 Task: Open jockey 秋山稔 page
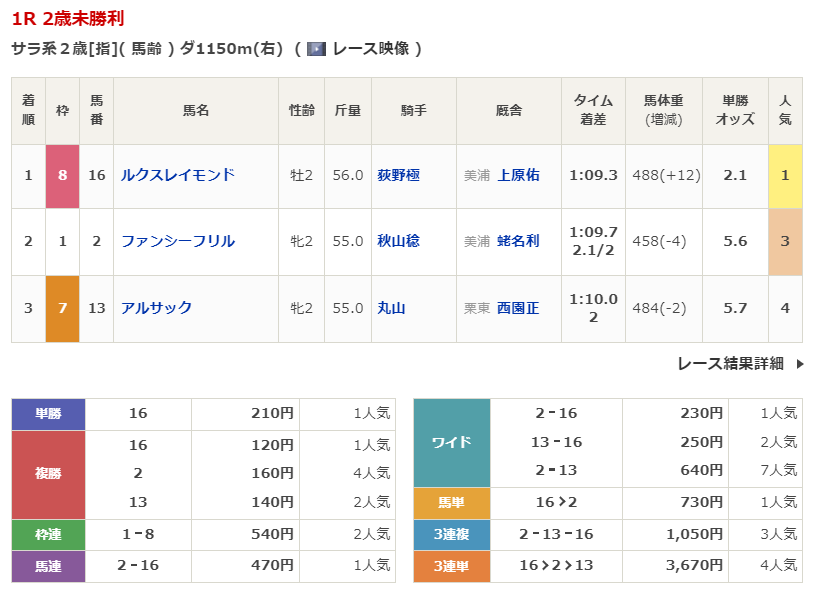coord(398,241)
